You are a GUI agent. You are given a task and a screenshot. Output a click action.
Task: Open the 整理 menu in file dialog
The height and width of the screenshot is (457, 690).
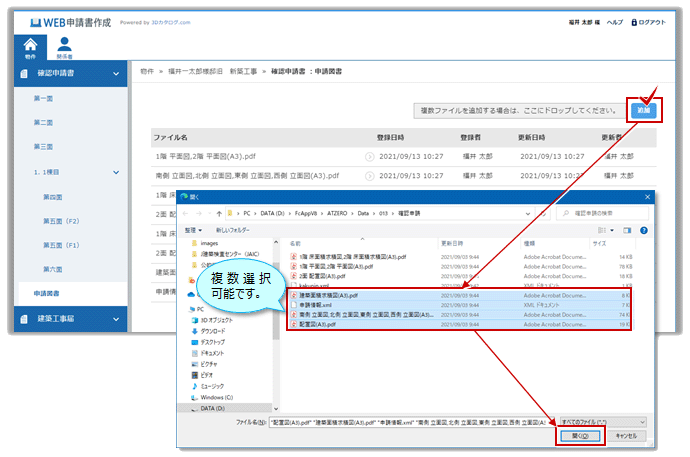[196, 229]
